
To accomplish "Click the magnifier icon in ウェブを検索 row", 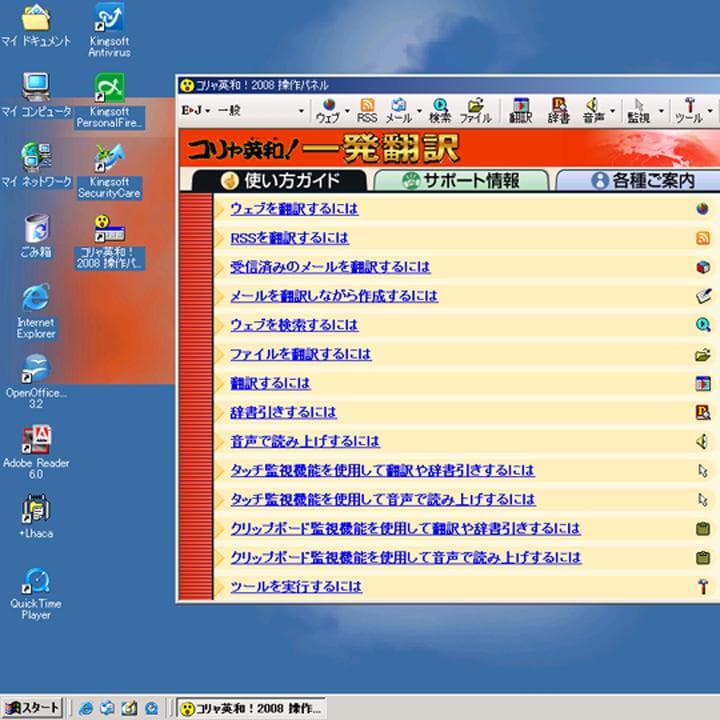I will click(x=703, y=325).
